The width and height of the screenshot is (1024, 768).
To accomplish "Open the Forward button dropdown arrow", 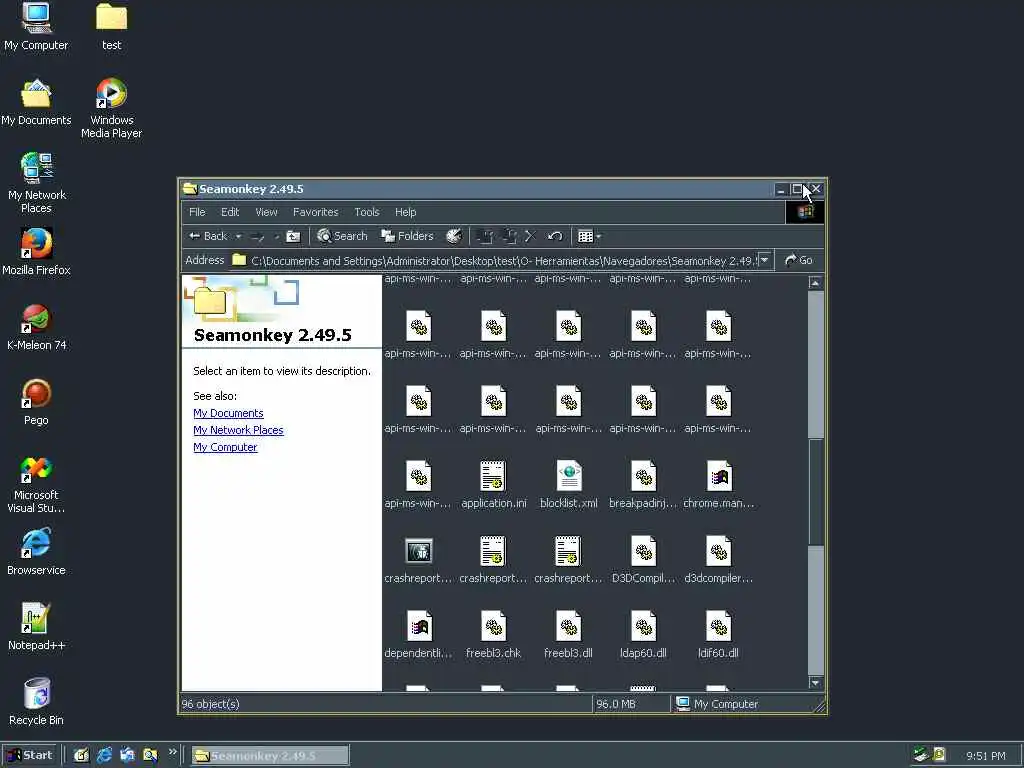I will 276,236.
